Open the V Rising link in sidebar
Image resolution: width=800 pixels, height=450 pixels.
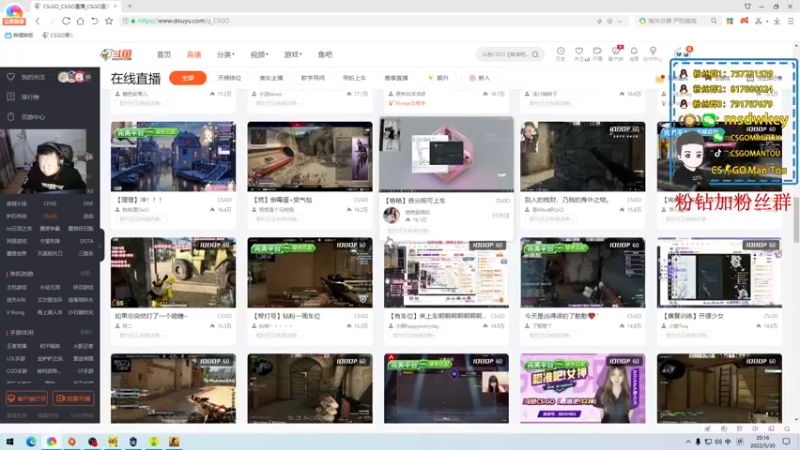15,312
